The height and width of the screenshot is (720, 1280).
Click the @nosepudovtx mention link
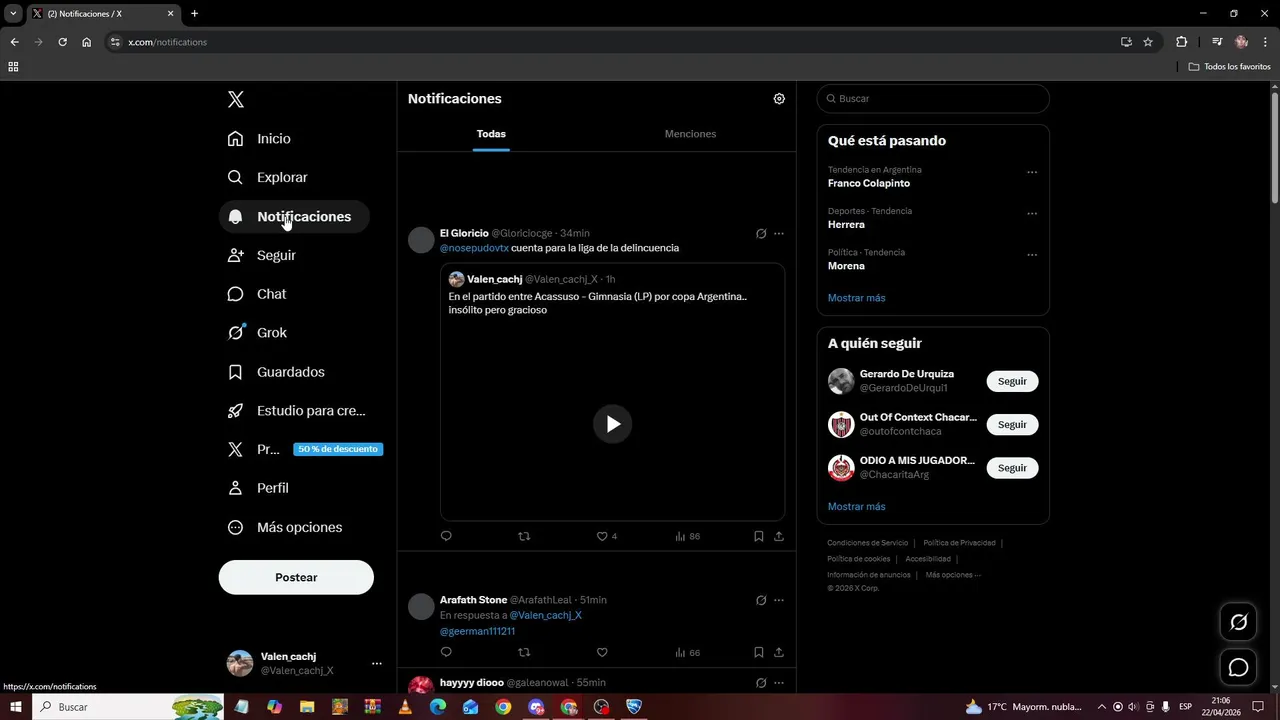coord(474,248)
